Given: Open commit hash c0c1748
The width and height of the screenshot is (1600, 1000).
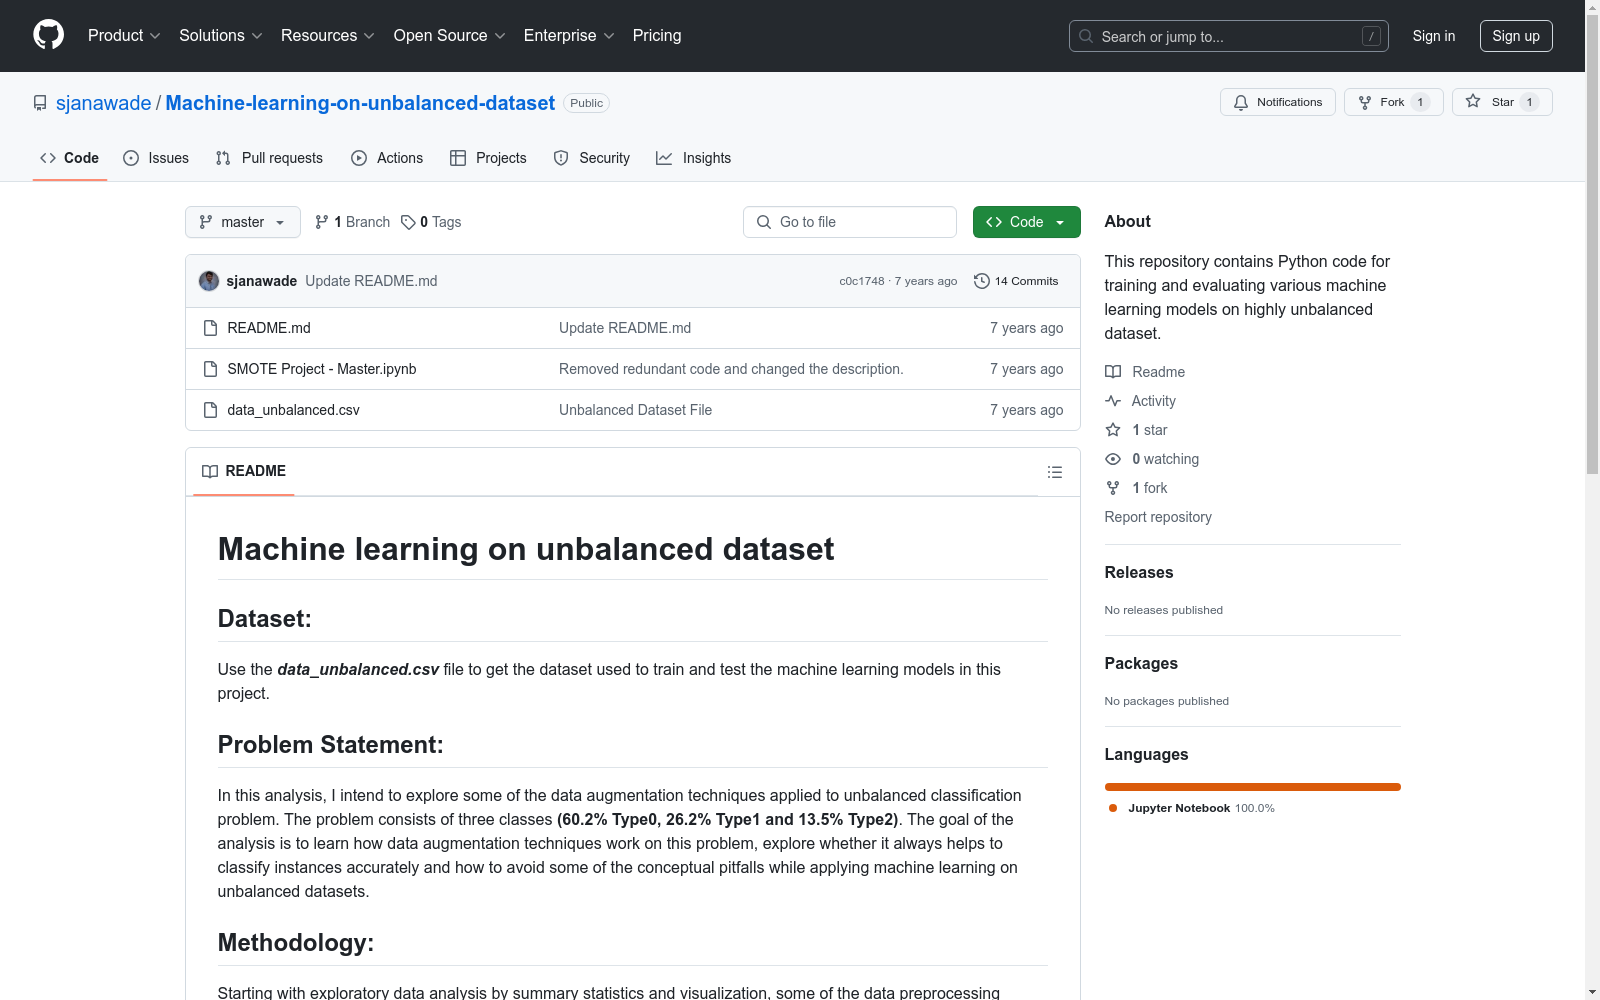Looking at the screenshot, I should [862, 281].
